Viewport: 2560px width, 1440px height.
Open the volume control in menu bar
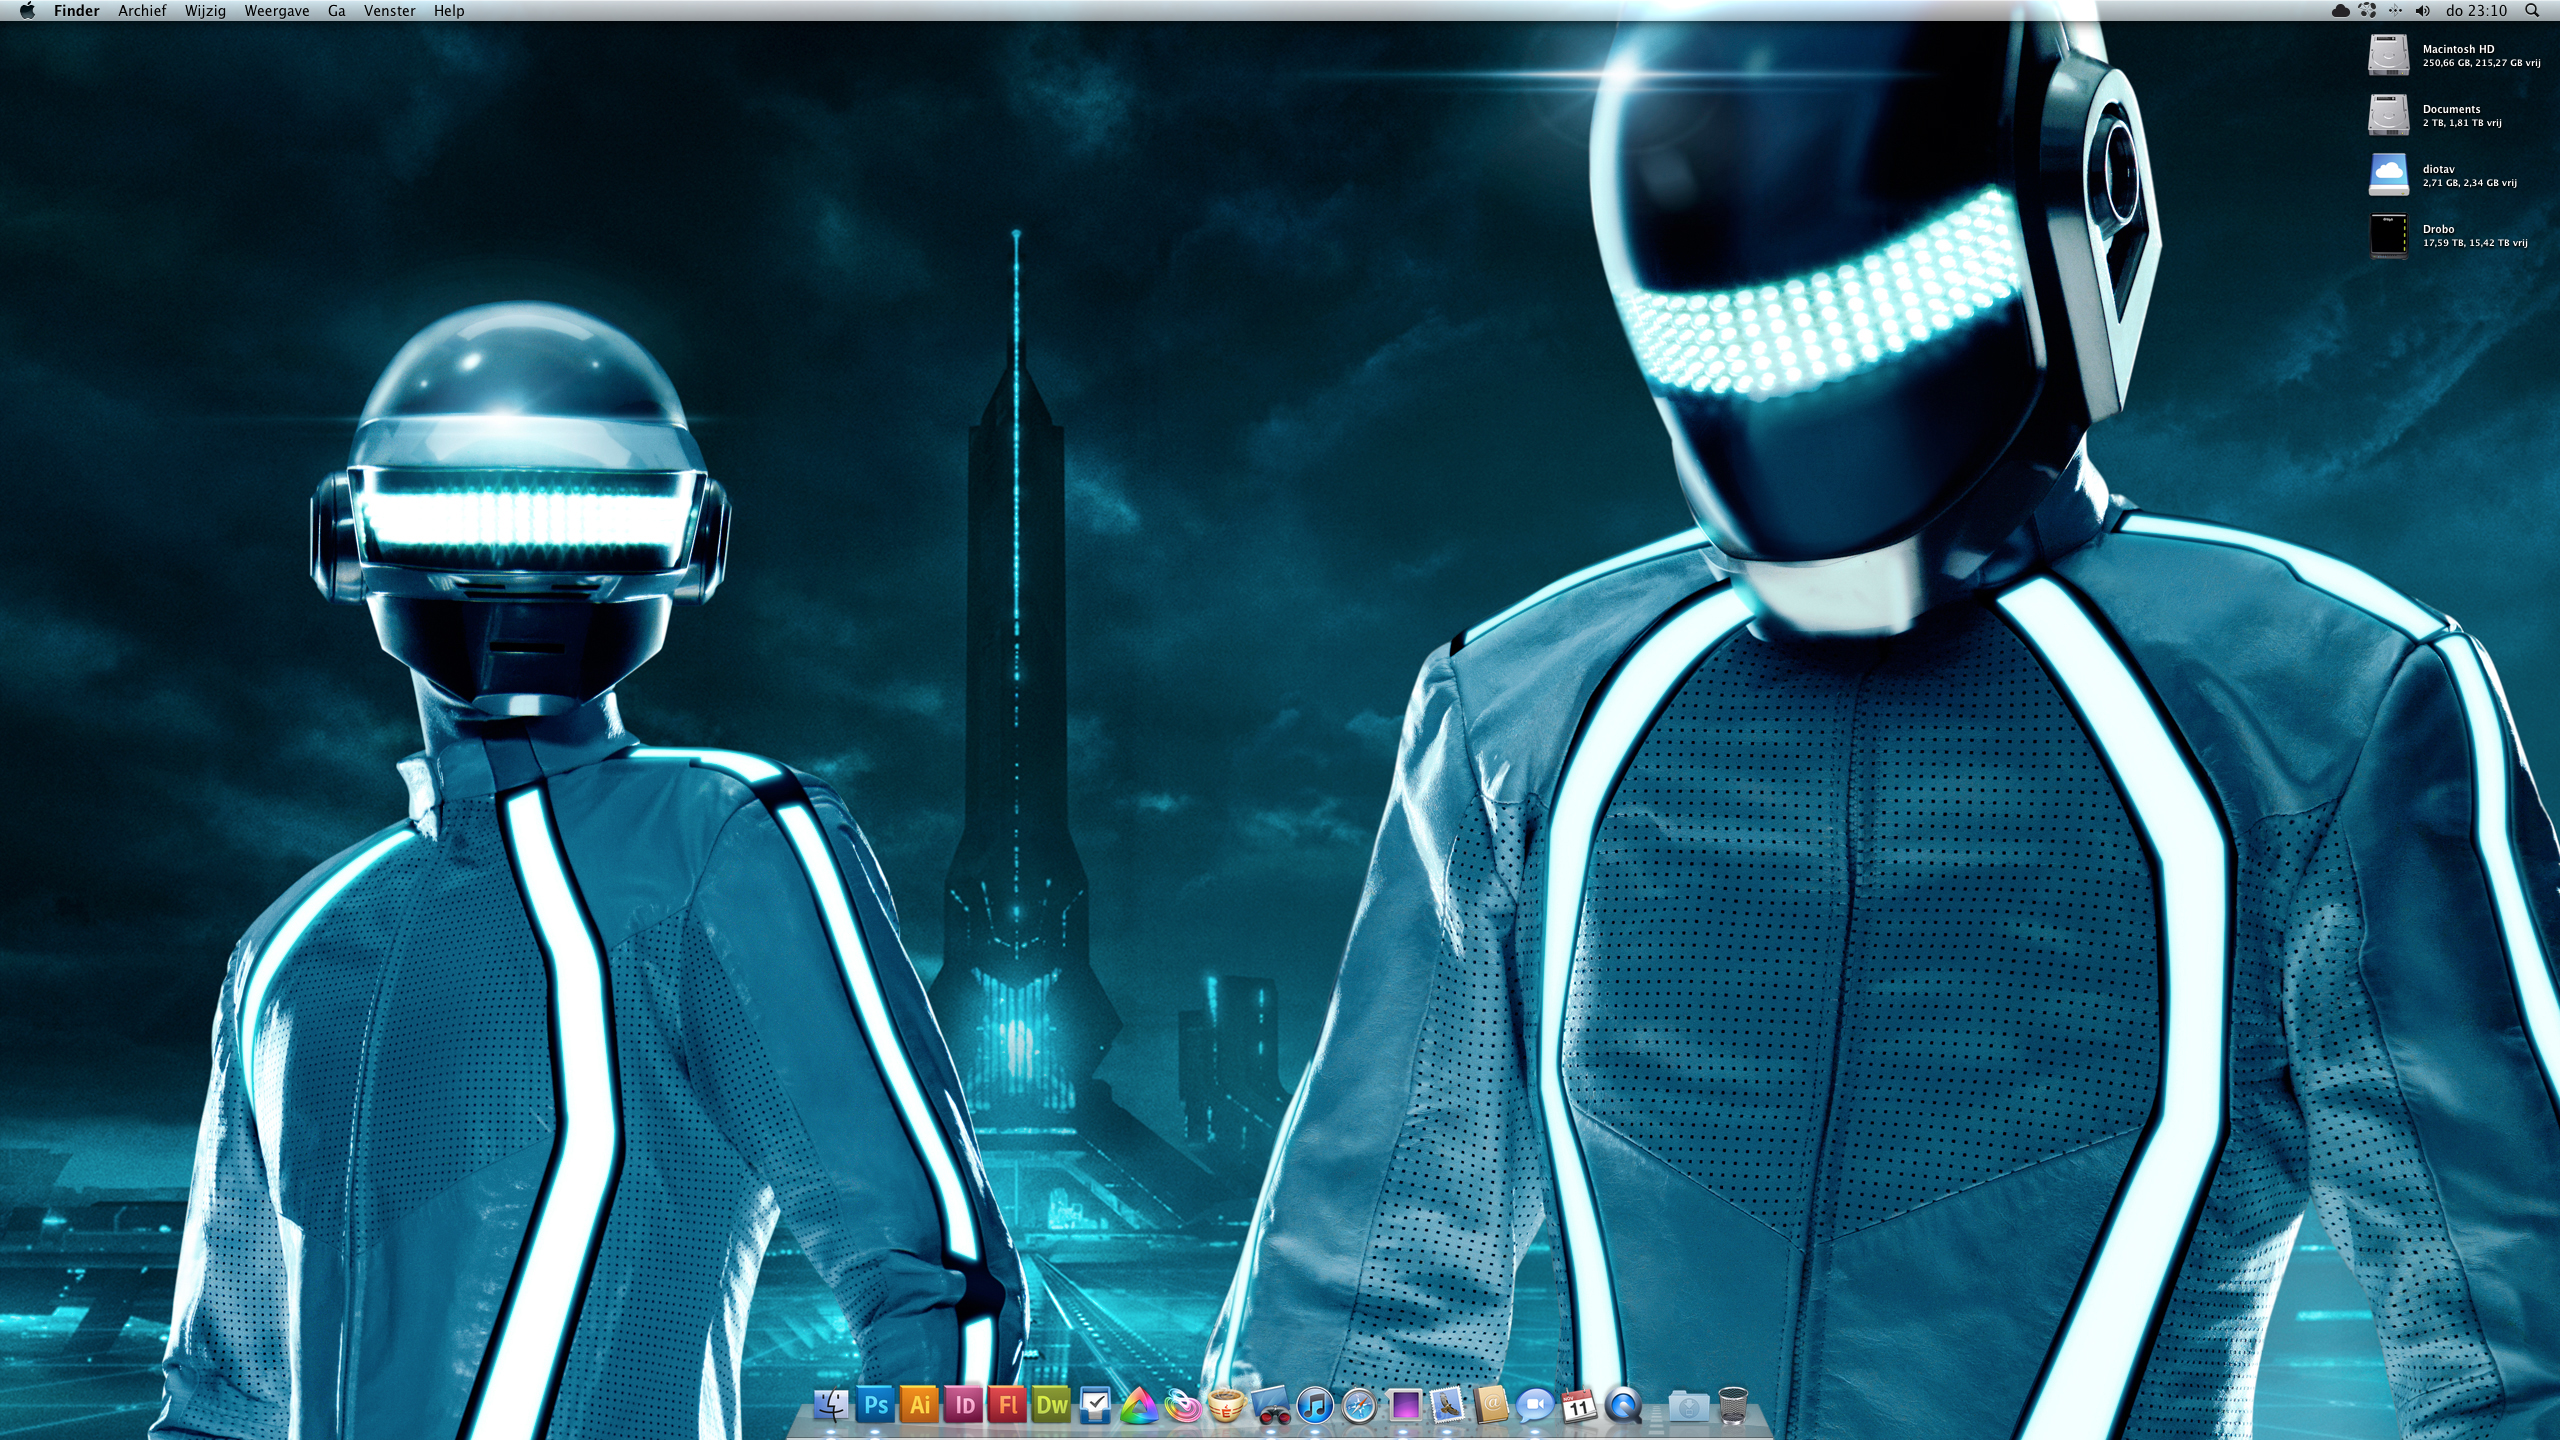(2422, 11)
